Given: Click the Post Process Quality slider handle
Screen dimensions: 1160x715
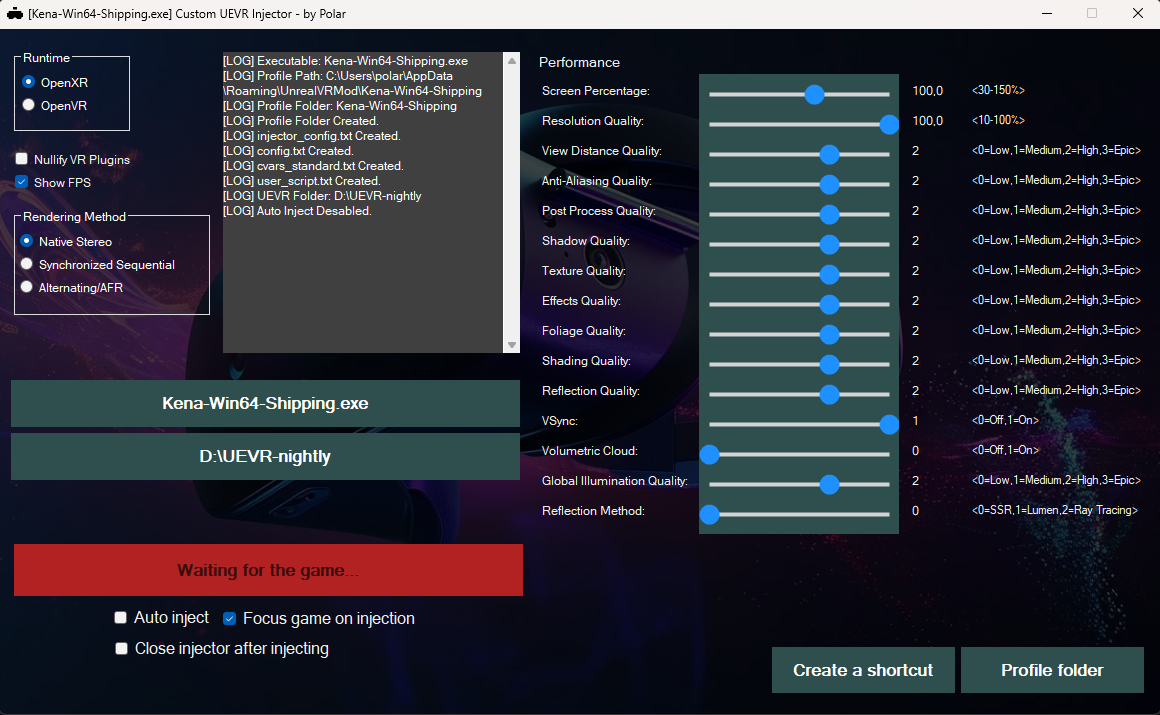Looking at the screenshot, I should point(829,214).
